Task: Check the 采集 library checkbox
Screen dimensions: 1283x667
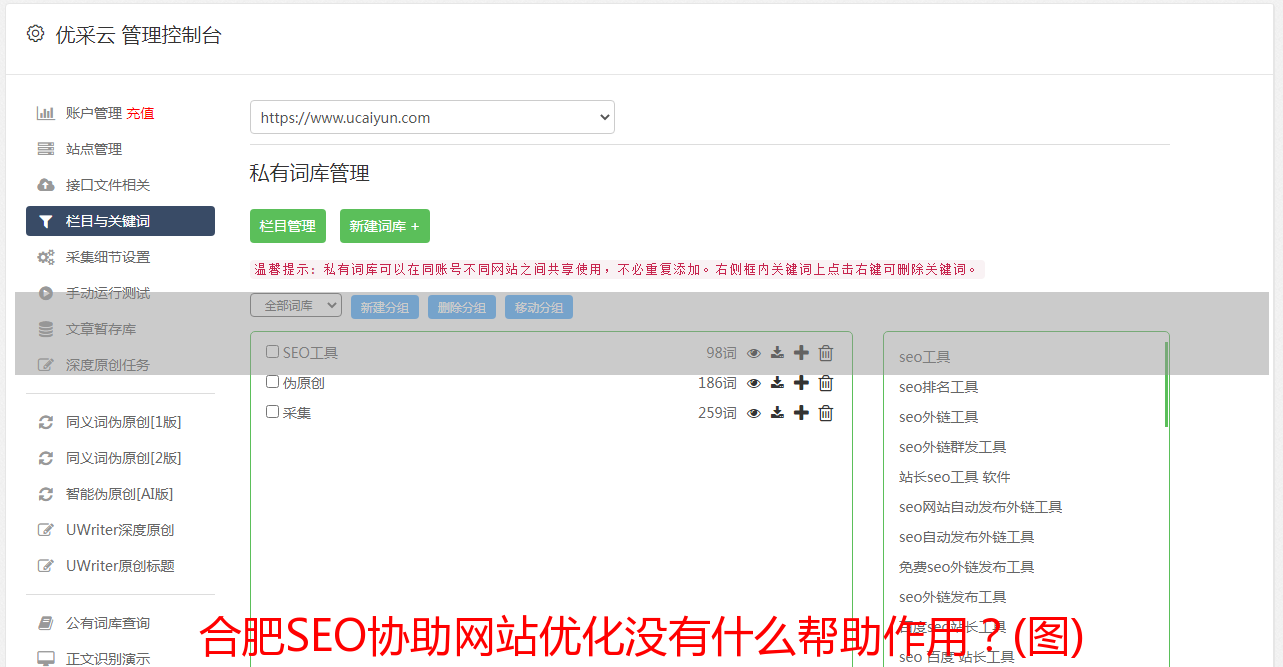Action: 272,412
